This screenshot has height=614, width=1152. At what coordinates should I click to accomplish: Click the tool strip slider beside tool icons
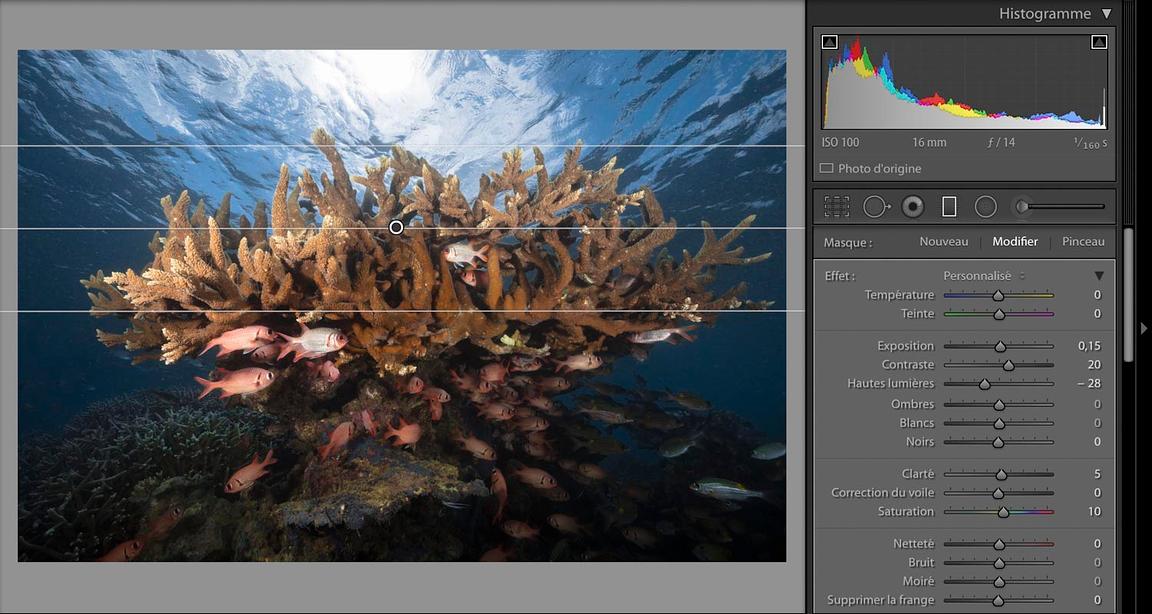tap(1058, 207)
